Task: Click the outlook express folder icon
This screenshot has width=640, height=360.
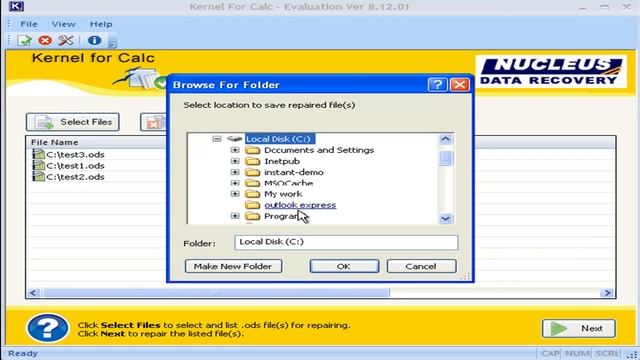Action: click(x=253, y=205)
